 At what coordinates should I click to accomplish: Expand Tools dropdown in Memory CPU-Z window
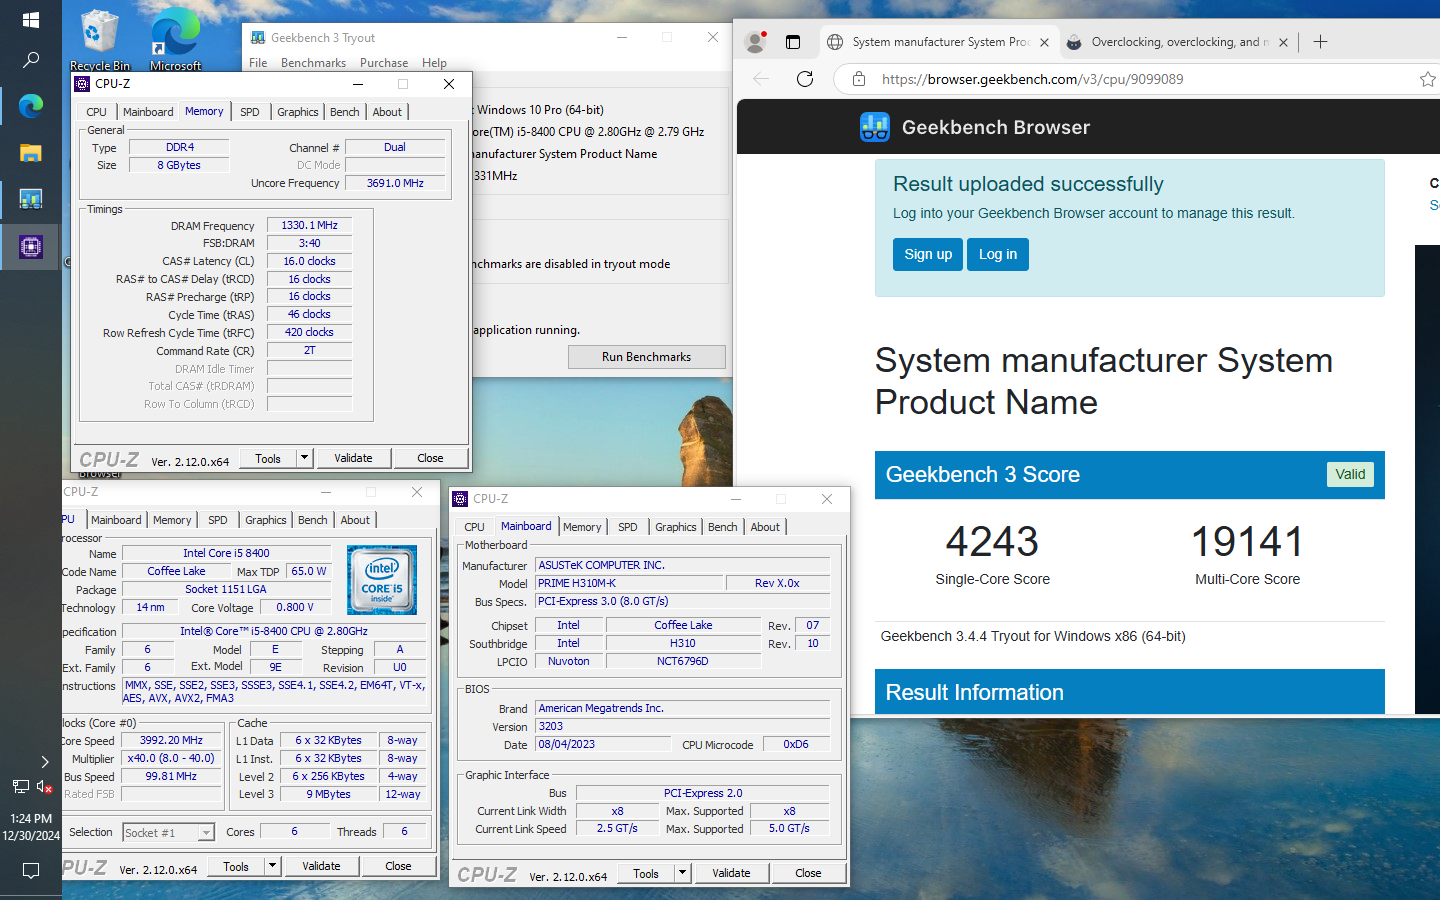point(305,458)
